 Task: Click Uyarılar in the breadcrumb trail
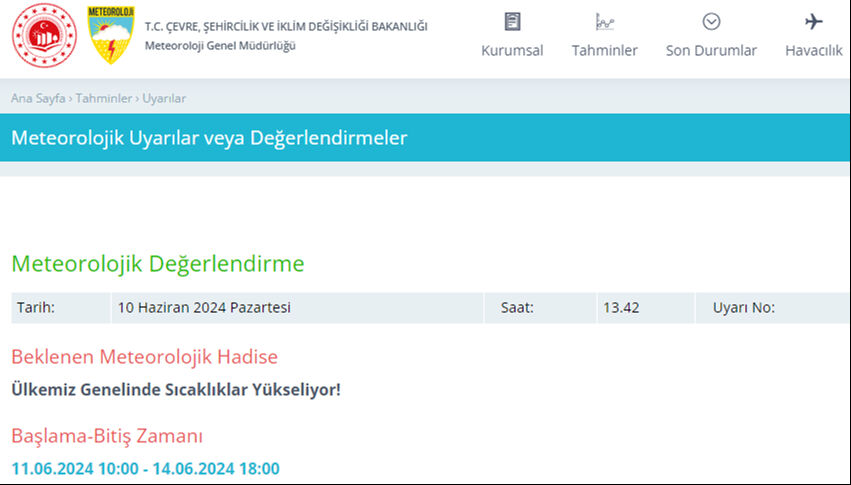(164, 98)
